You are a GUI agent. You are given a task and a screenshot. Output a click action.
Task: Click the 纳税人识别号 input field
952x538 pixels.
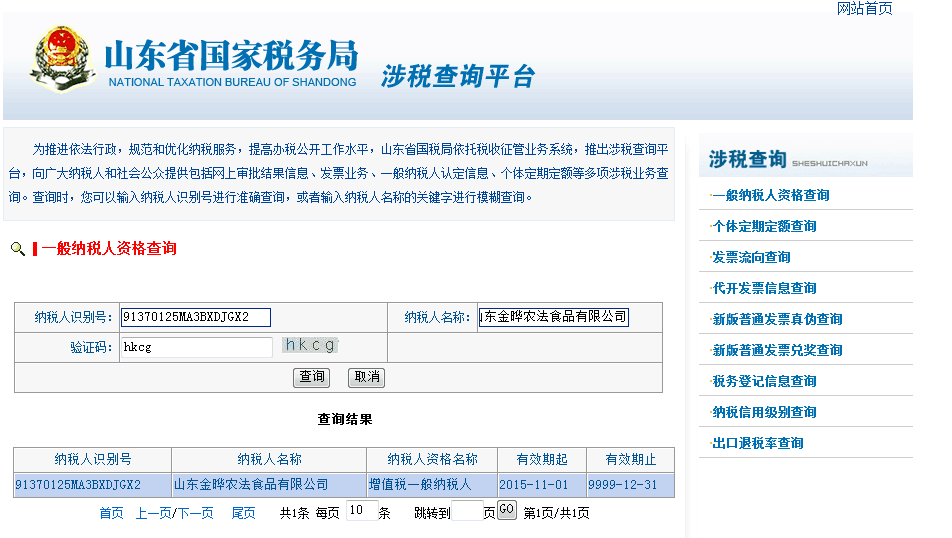point(195,317)
